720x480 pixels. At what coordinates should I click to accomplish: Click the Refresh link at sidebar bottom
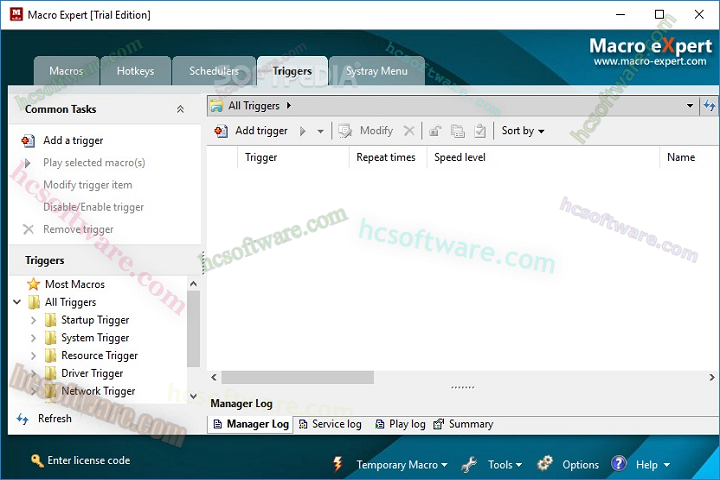(45, 418)
